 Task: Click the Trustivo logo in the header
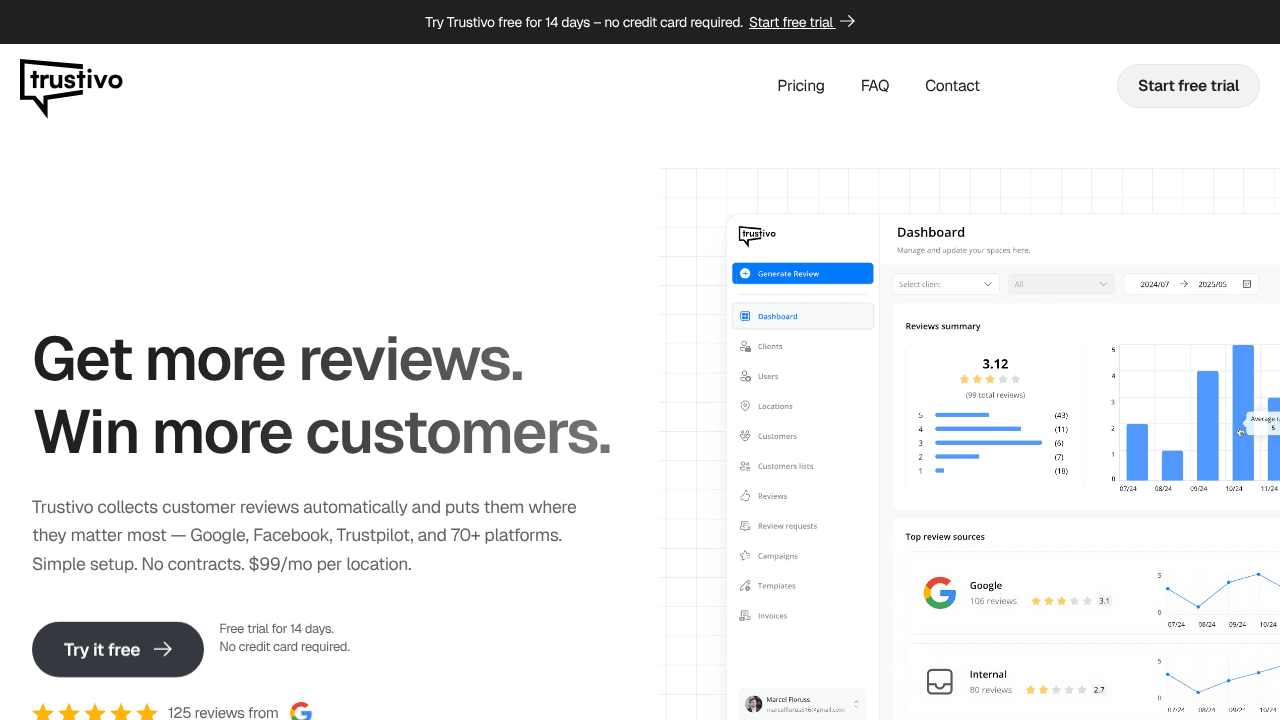click(71, 88)
